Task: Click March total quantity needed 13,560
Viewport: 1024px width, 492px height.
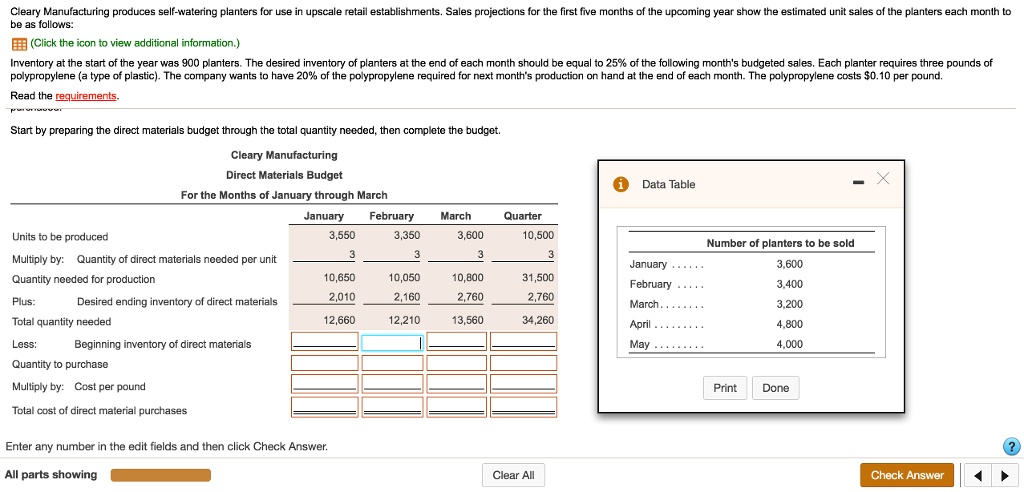Action: pyautogui.click(x=468, y=321)
